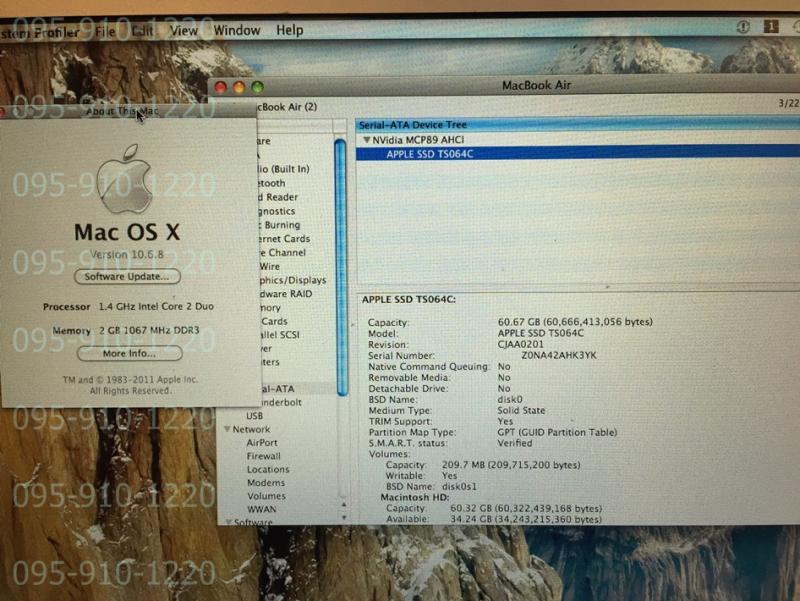Select Parallel SCSI in the sidebar
Image resolution: width=800 pixels, height=601 pixels.
point(278,335)
